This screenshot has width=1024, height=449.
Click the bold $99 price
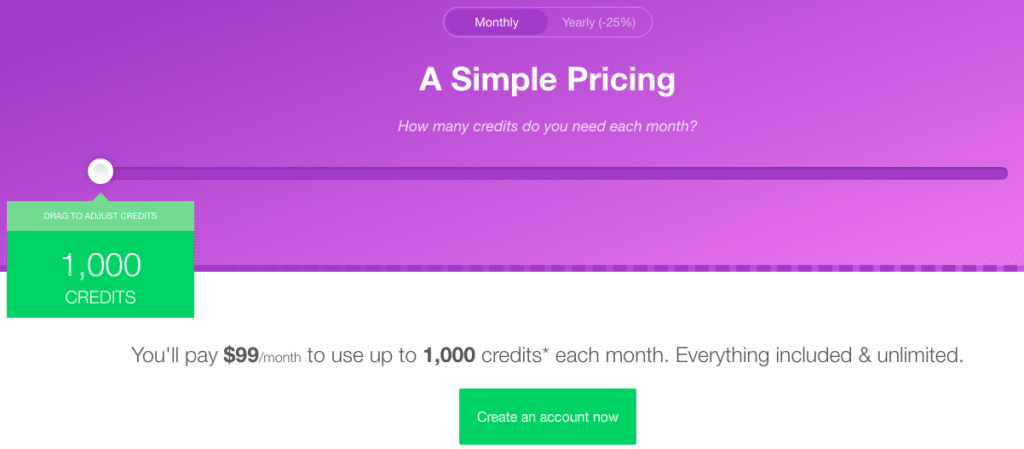pos(241,356)
